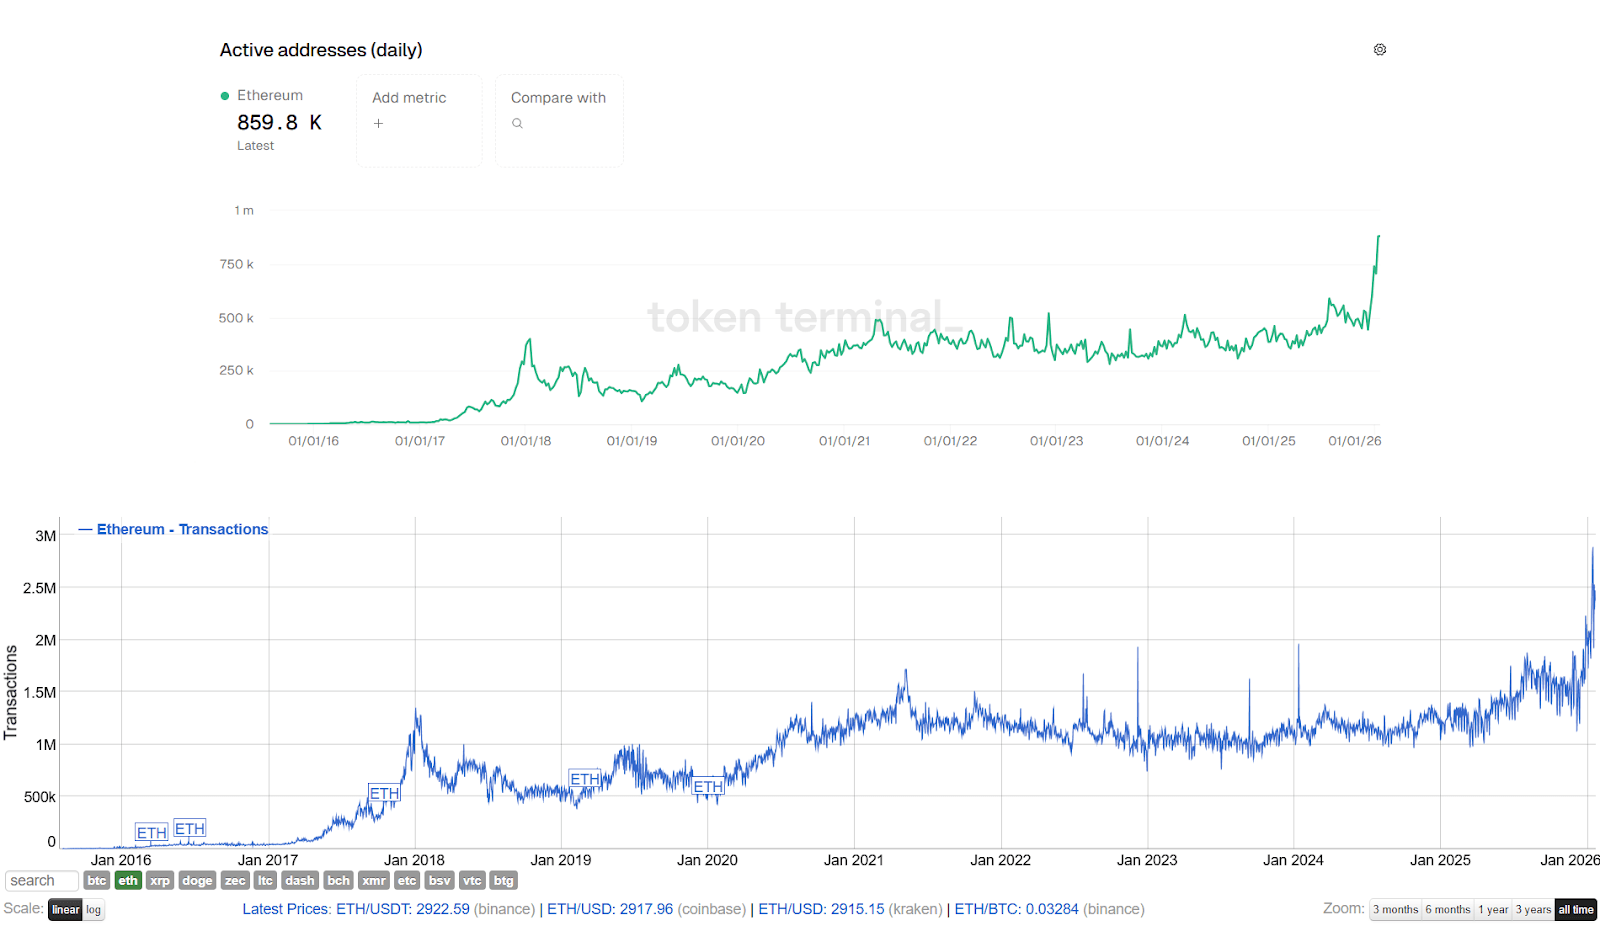Open the ETH/BTC binance price link
1600x926 pixels.
click(x=1016, y=909)
